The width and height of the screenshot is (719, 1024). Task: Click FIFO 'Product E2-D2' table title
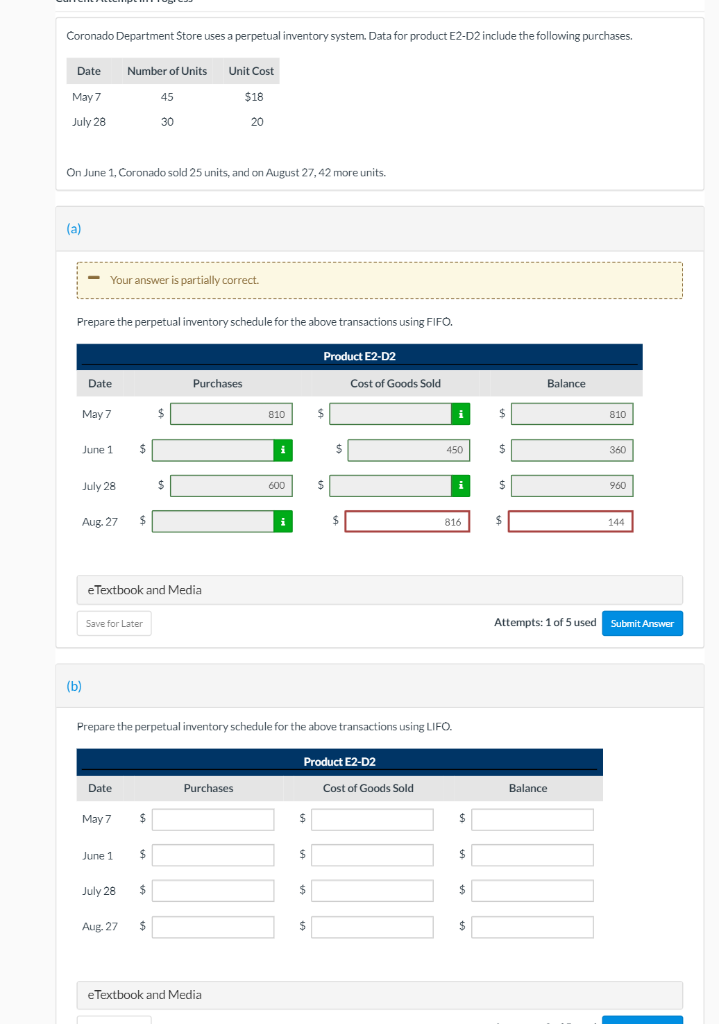pos(359,356)
